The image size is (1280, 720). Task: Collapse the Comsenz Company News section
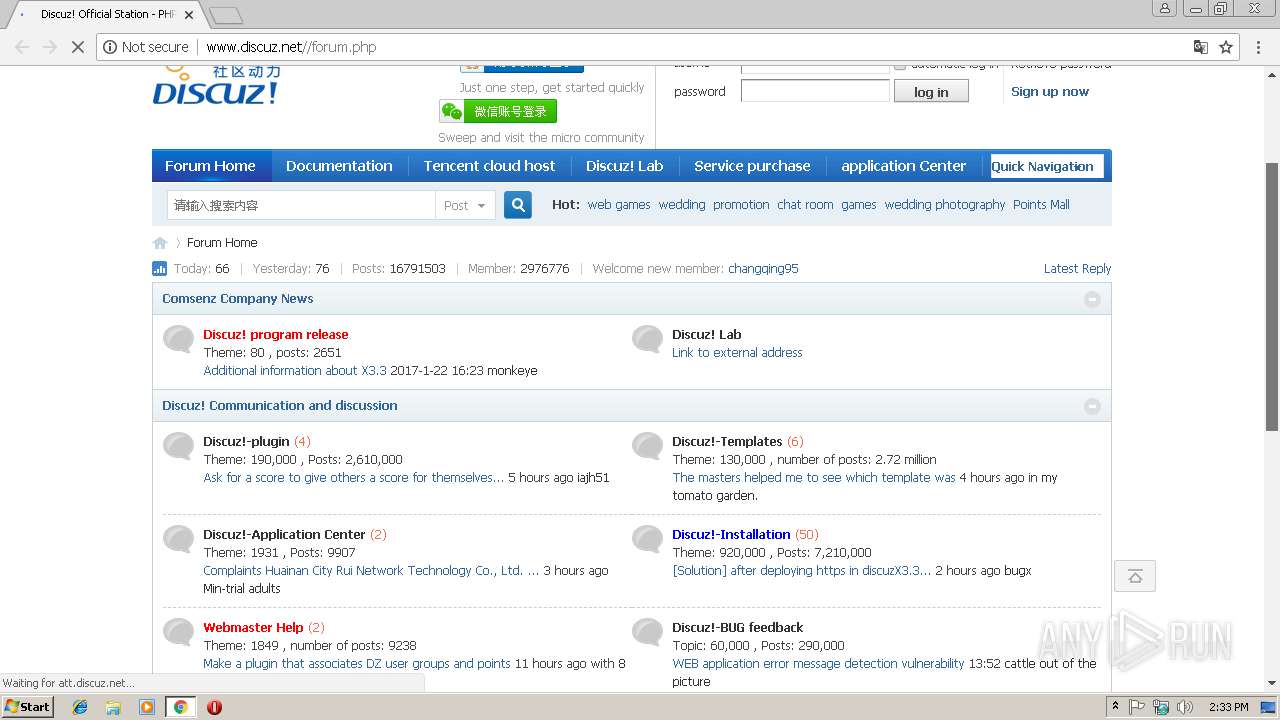(x=1092, y=299)
